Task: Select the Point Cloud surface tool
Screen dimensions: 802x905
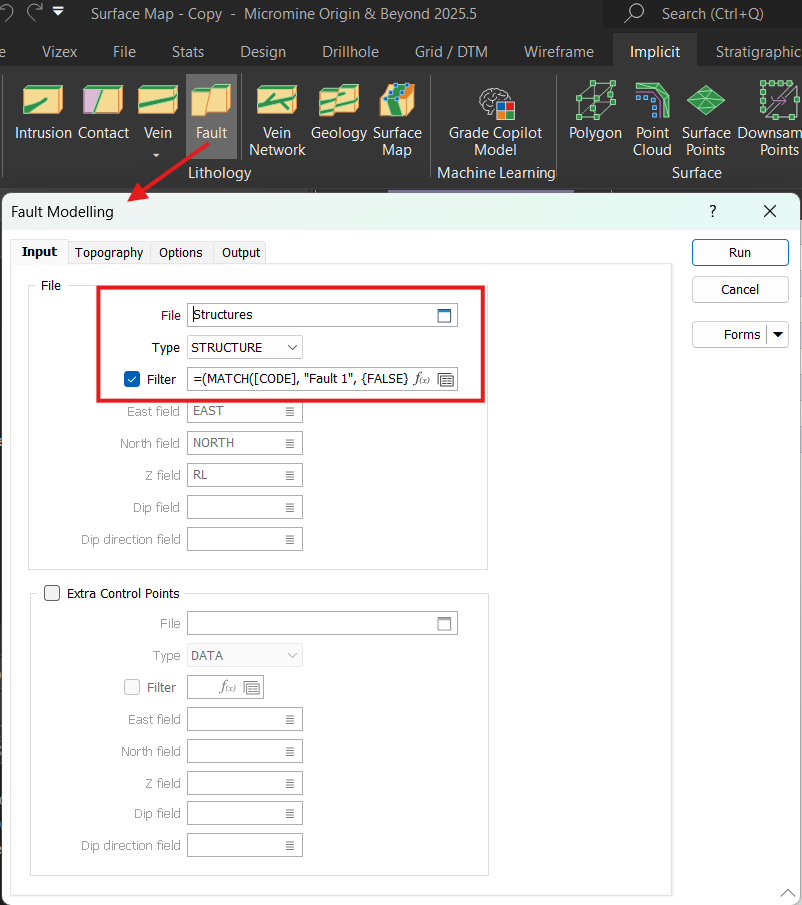Action: coord(652,119)
